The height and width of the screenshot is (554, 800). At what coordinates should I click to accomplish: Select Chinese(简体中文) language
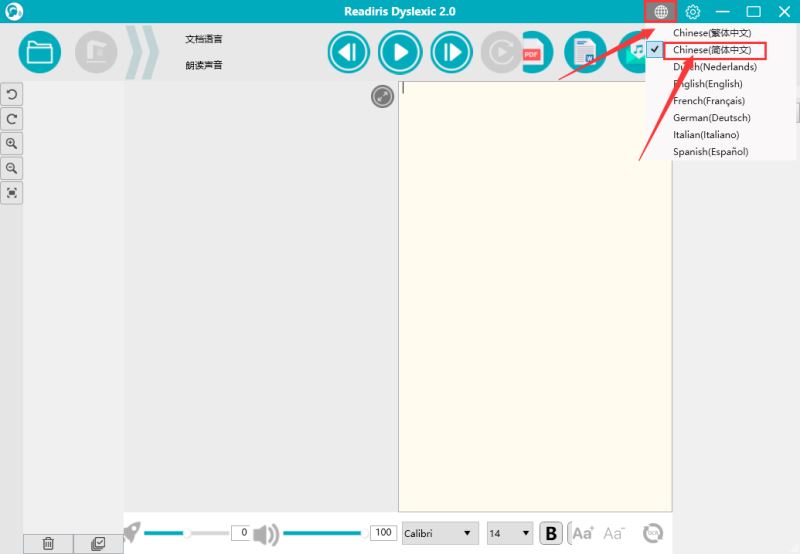click(x=712, y=50)
